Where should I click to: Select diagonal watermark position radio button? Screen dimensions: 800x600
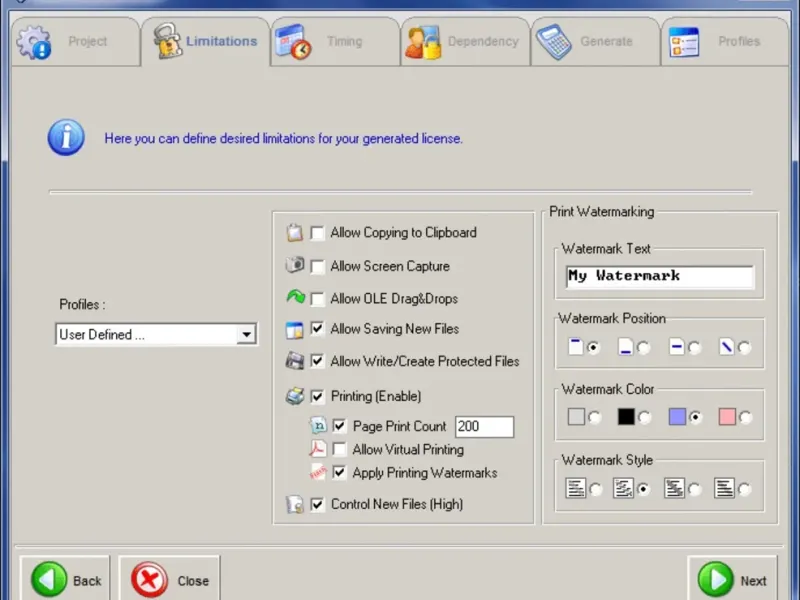point(744,347)
